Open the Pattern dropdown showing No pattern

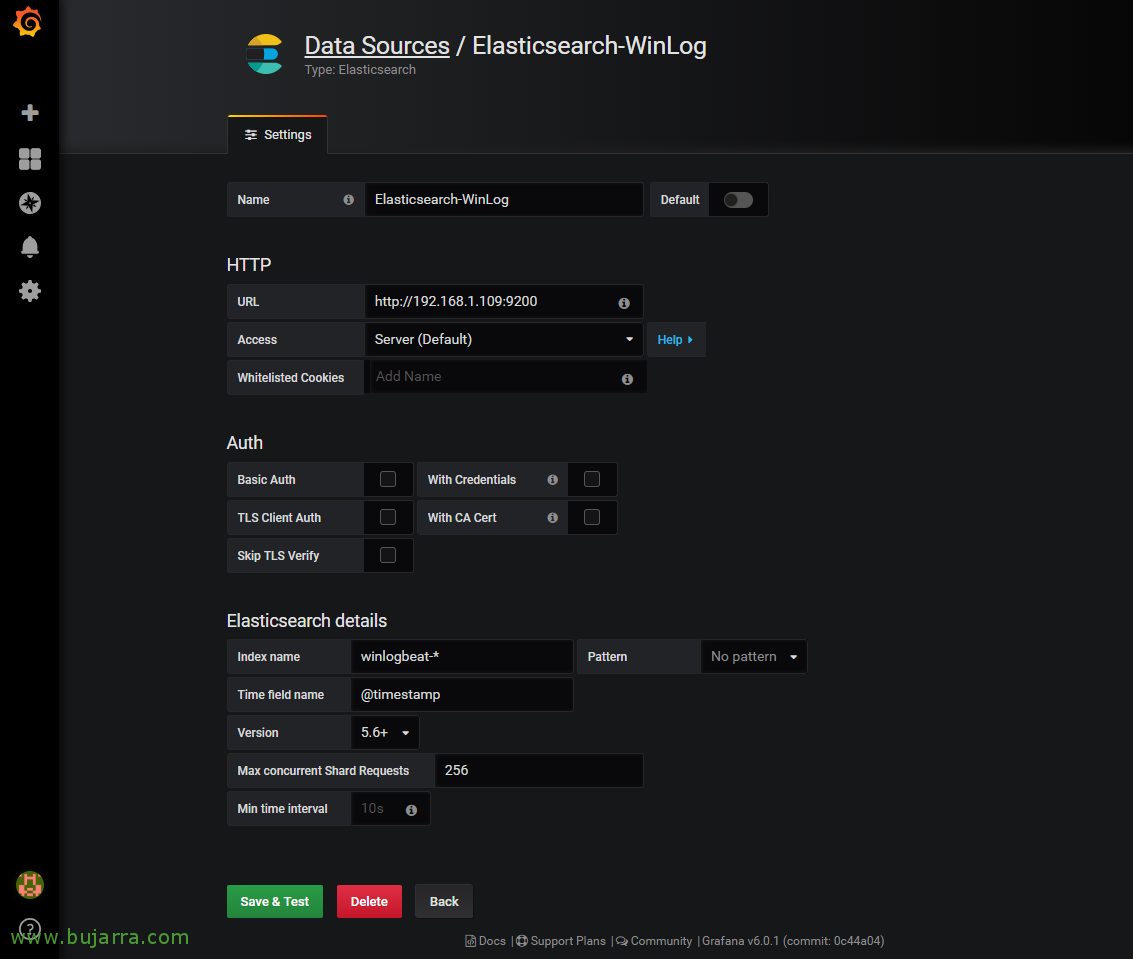tap(754, 657)
